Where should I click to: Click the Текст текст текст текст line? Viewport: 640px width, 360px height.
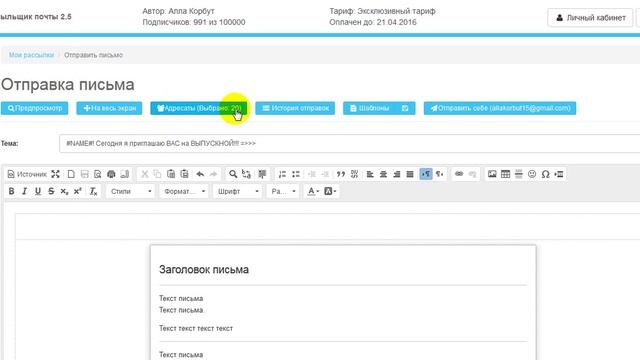pos(196,328)
